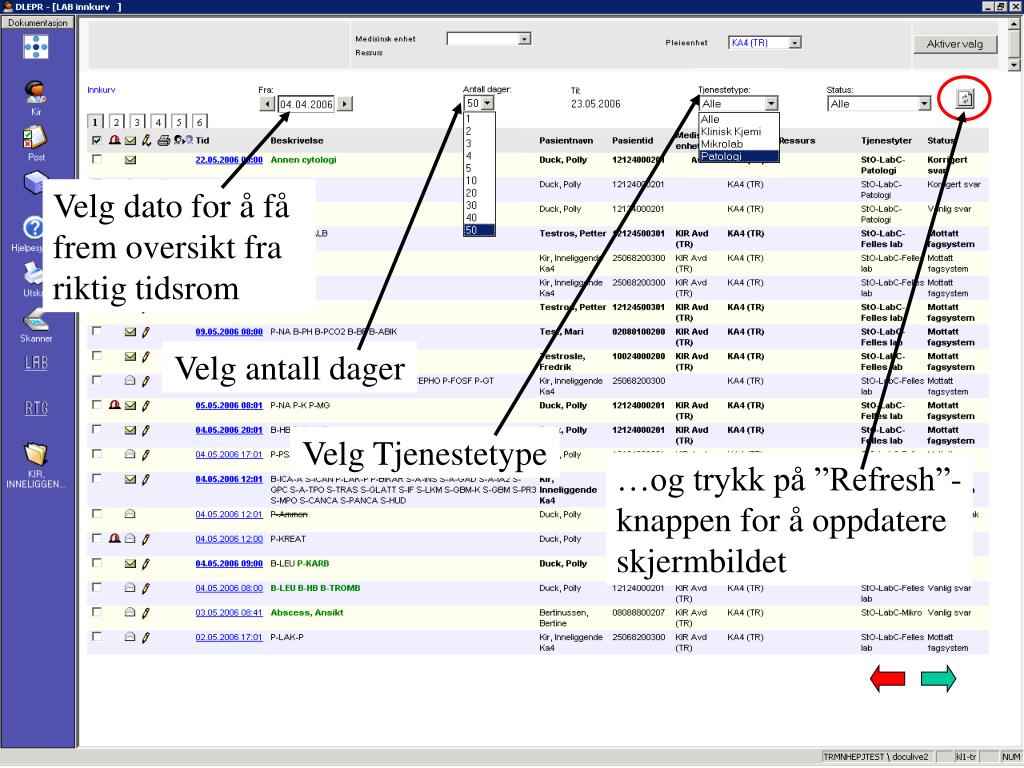Open the LAB module icon
The width and height of the screenshot is (1024, 768).
(36, 362)
